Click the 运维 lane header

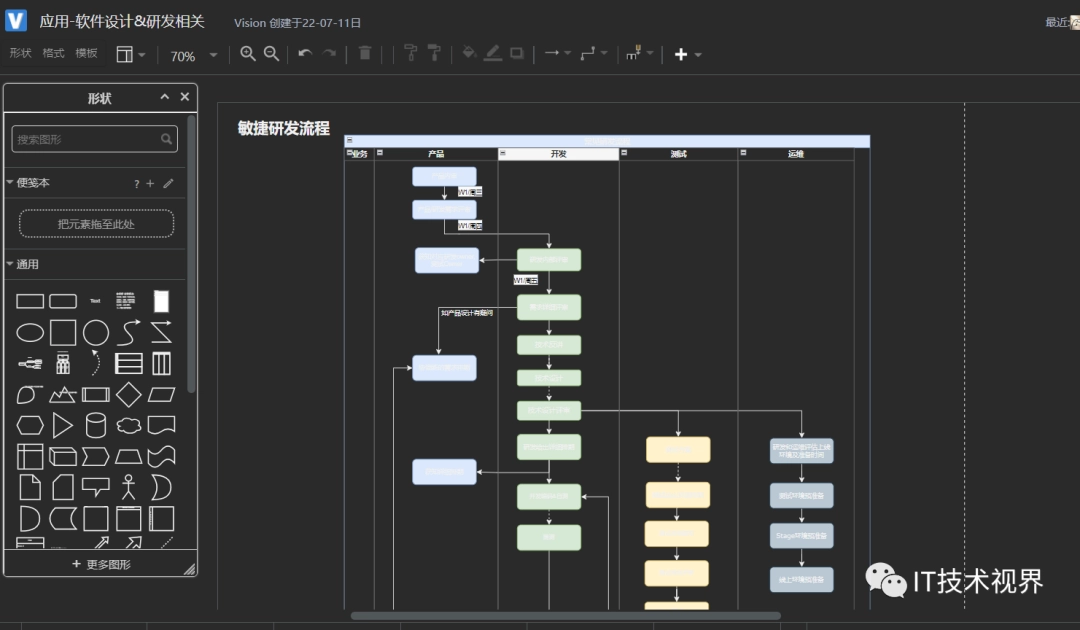click(x=796, y=154)
